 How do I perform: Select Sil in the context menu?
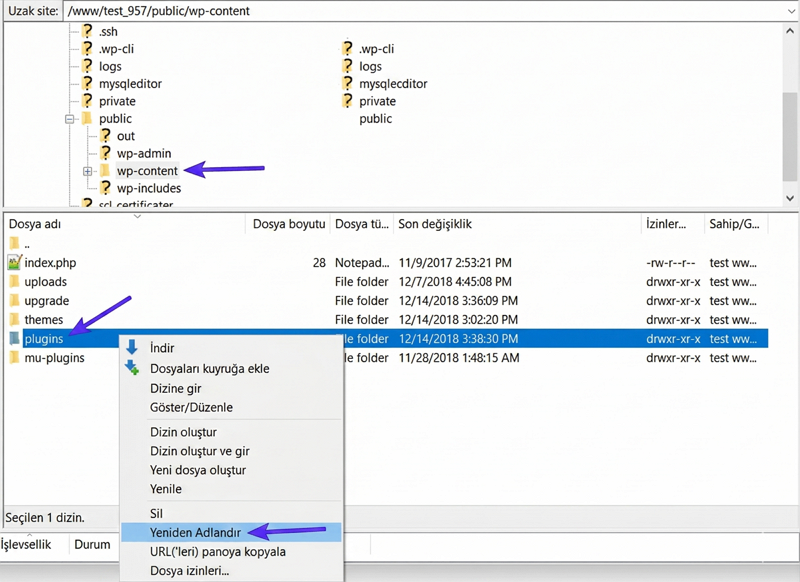(x=156, y=513)
